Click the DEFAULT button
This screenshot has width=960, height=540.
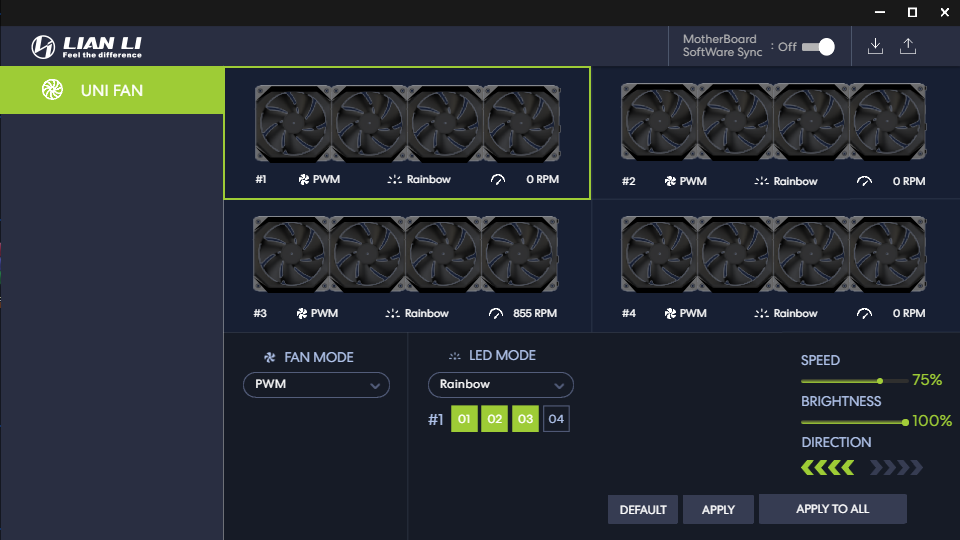point(643,509)
